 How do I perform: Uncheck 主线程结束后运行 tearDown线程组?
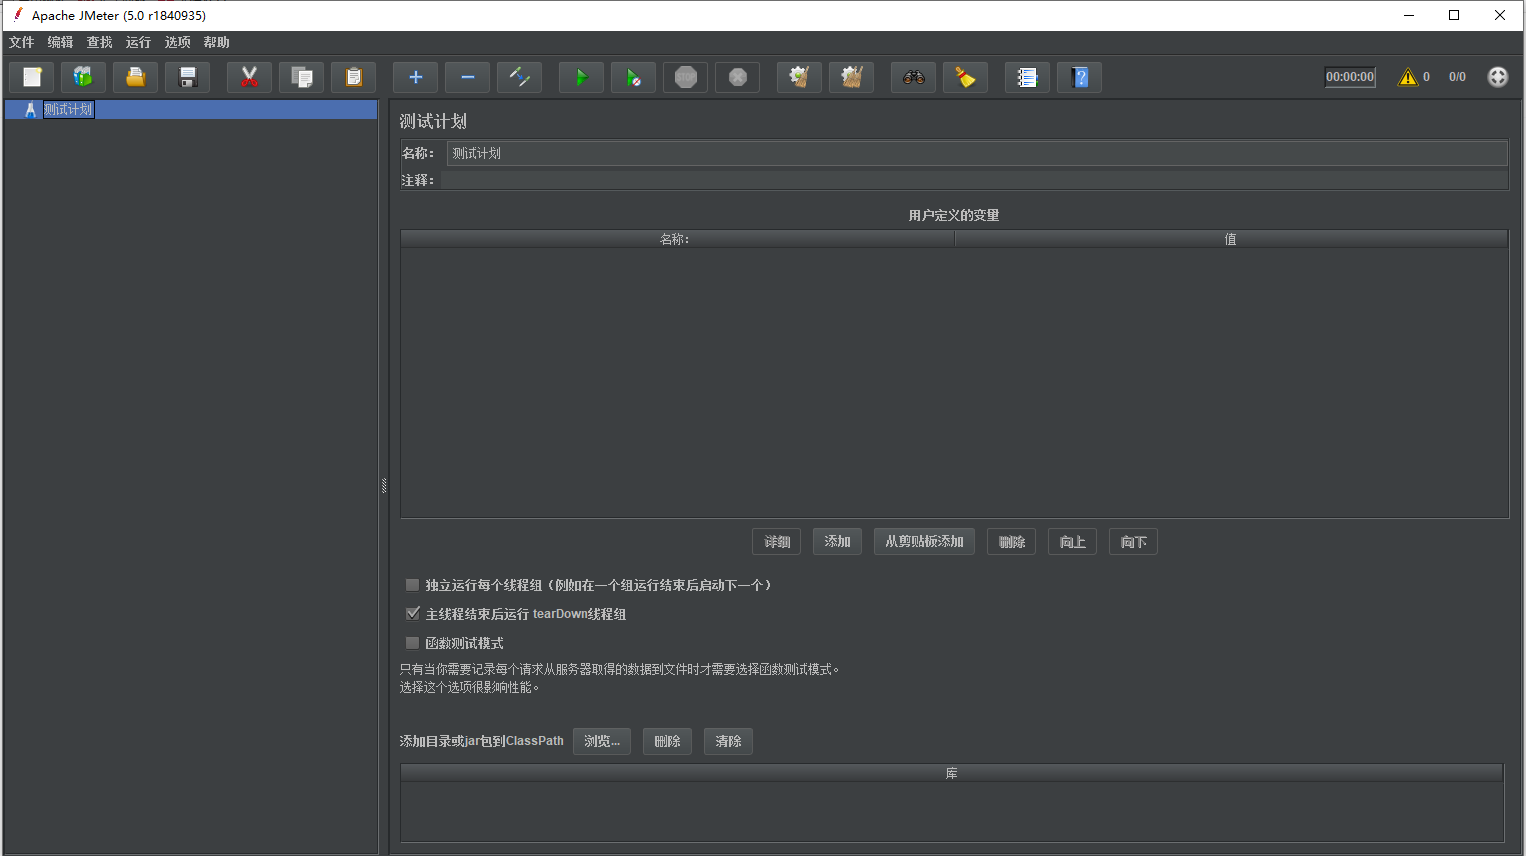tap(412, 614)
